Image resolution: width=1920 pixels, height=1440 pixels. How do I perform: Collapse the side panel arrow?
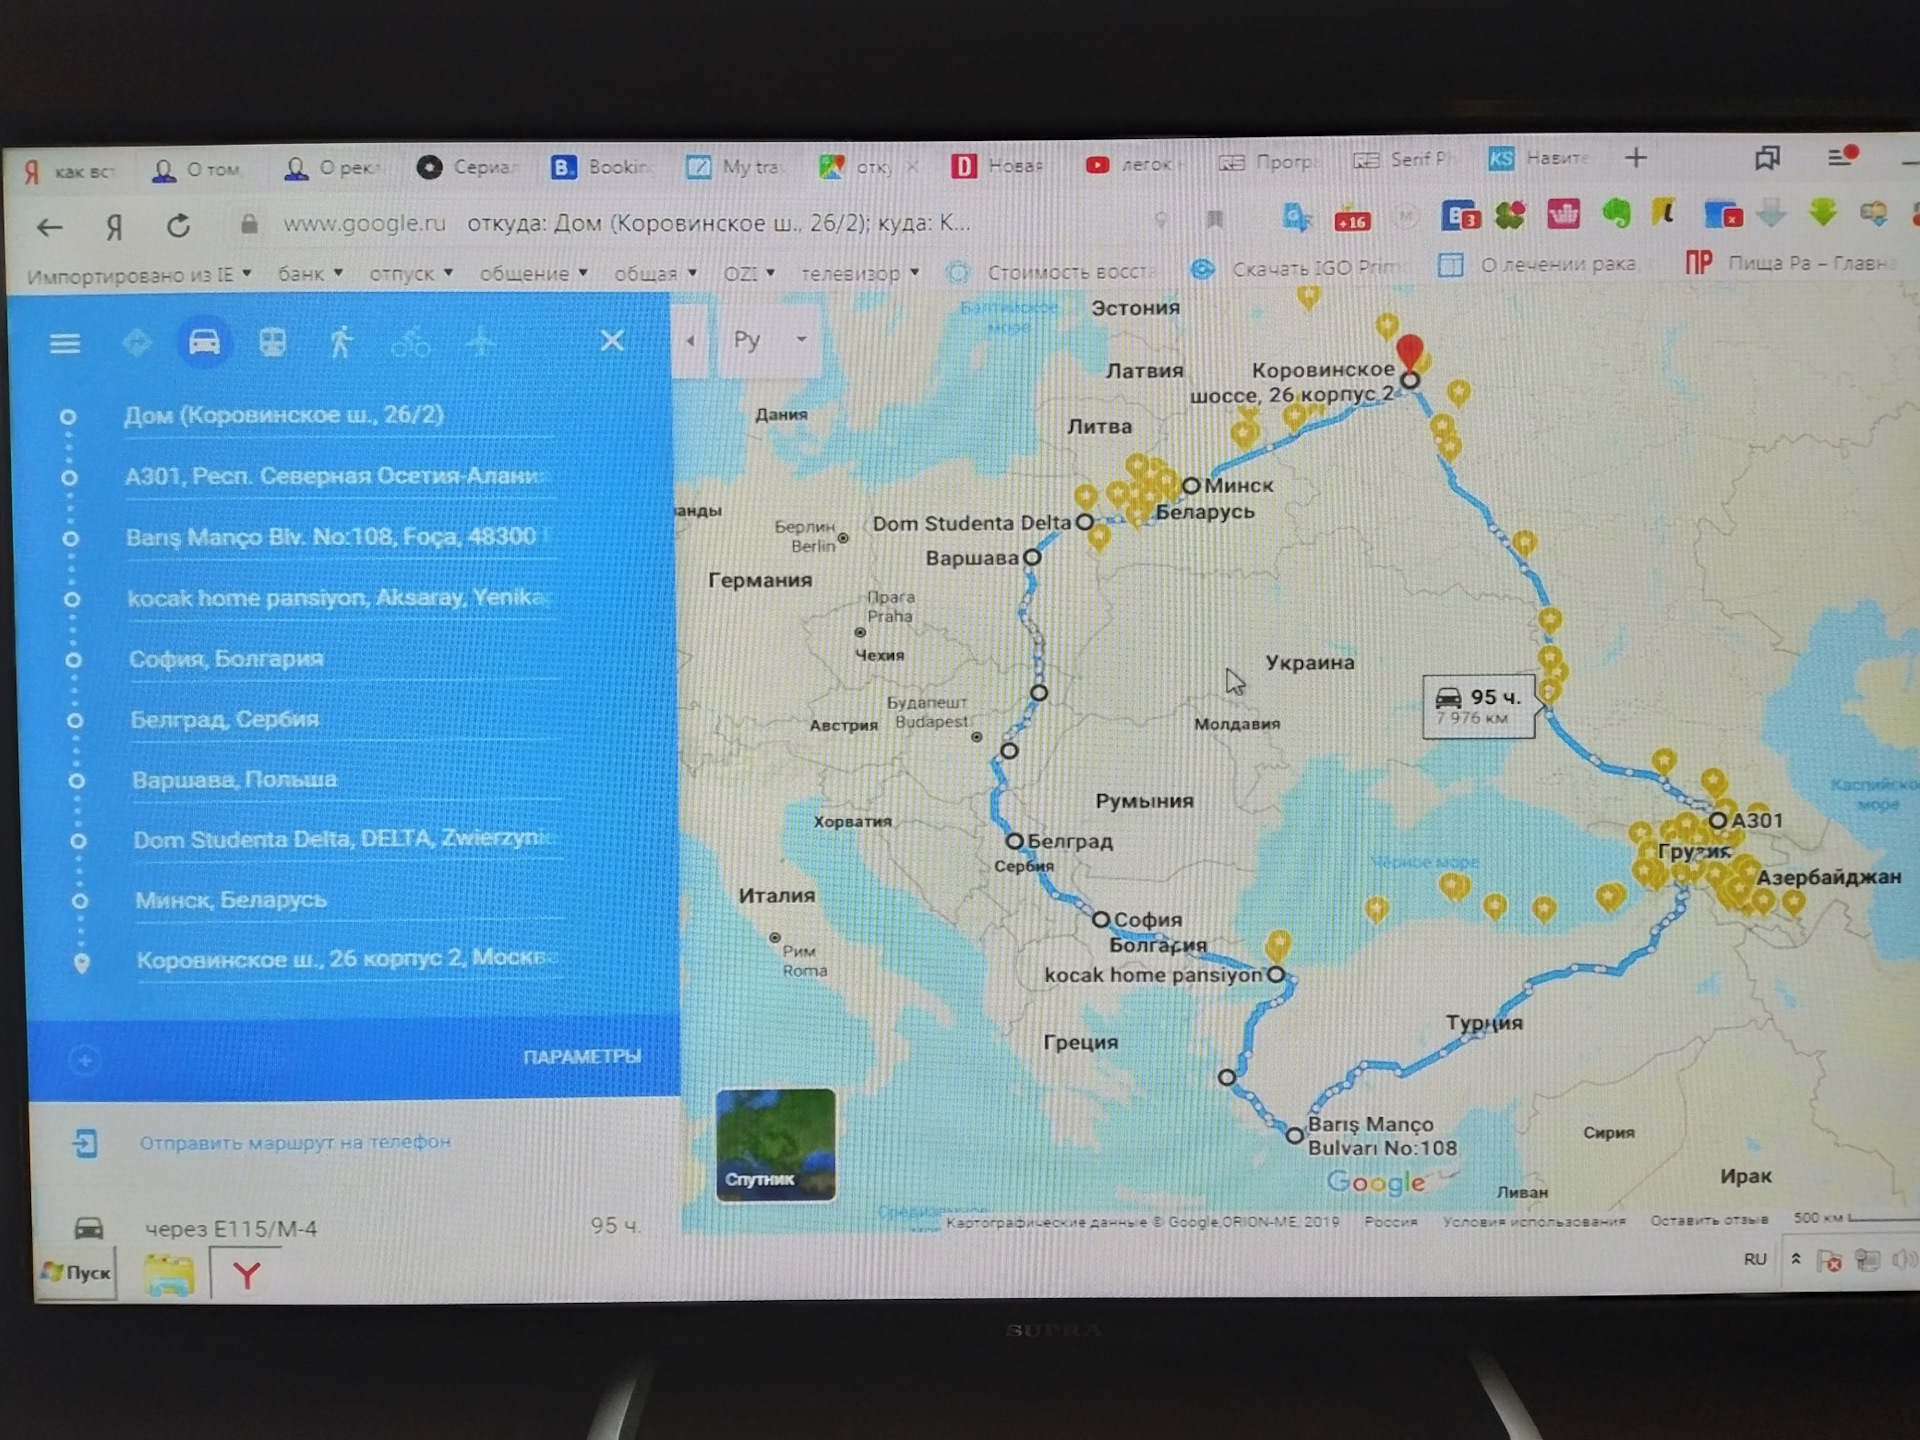690,341
